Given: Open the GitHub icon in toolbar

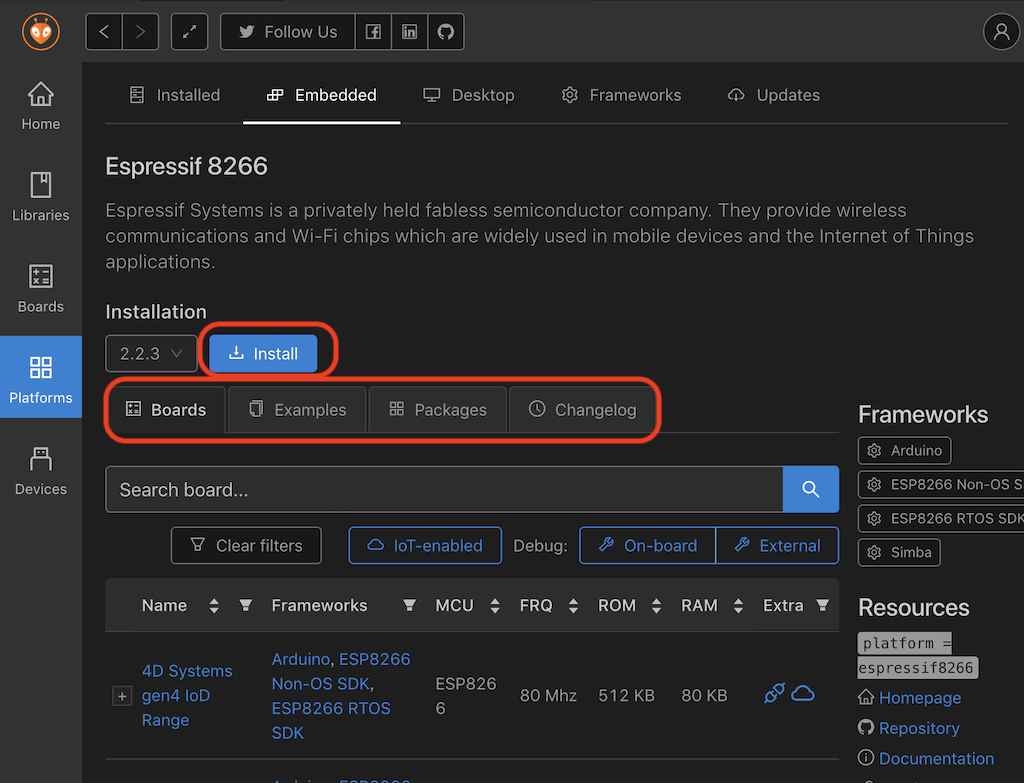Looking at the screenshot, I should click(x=446, y=31).
